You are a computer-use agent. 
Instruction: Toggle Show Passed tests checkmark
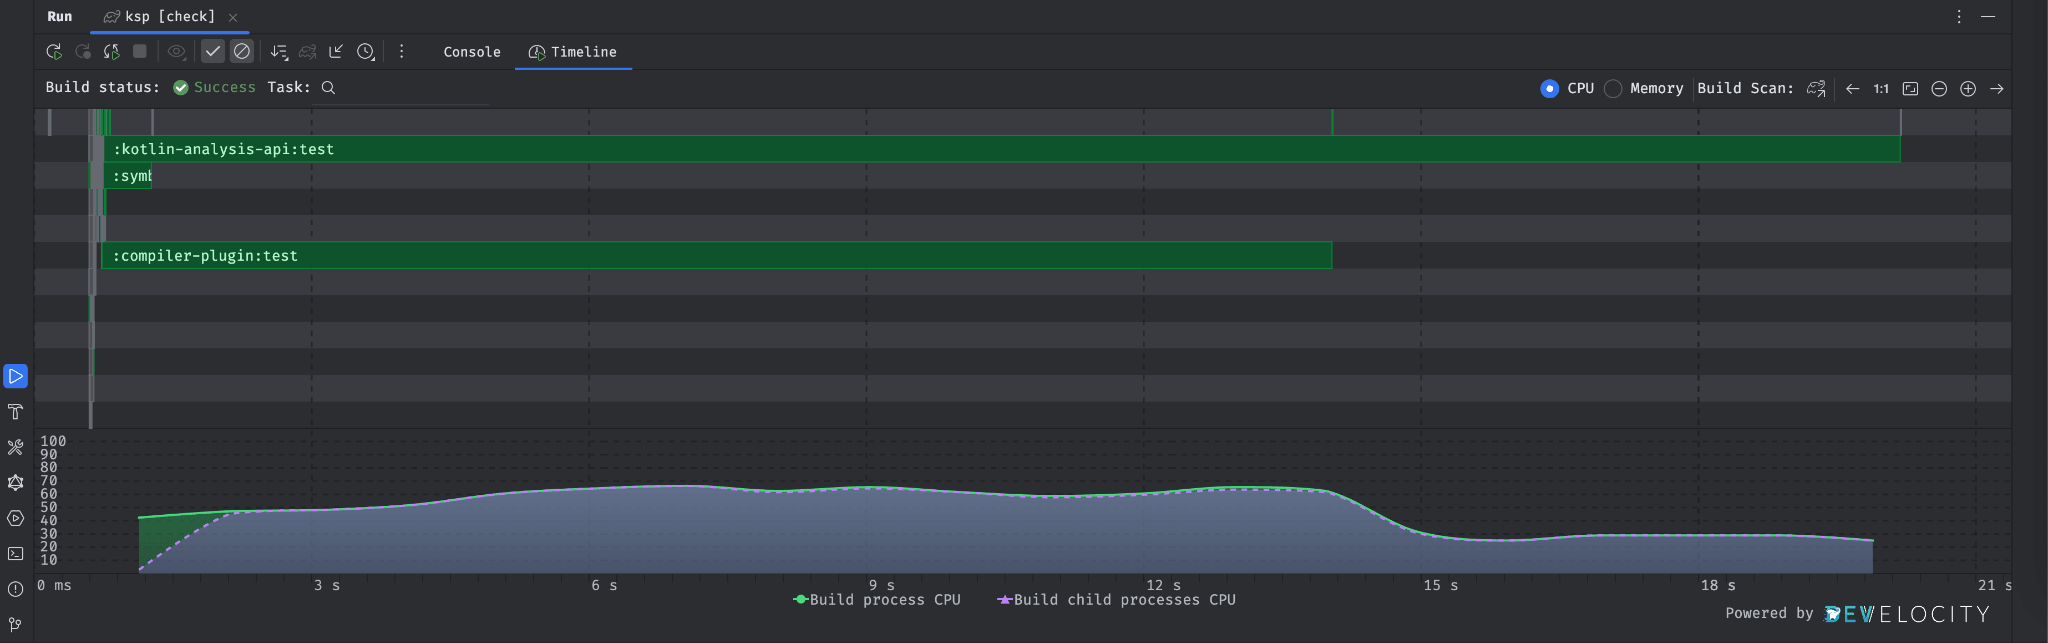[x=213, y=52]
